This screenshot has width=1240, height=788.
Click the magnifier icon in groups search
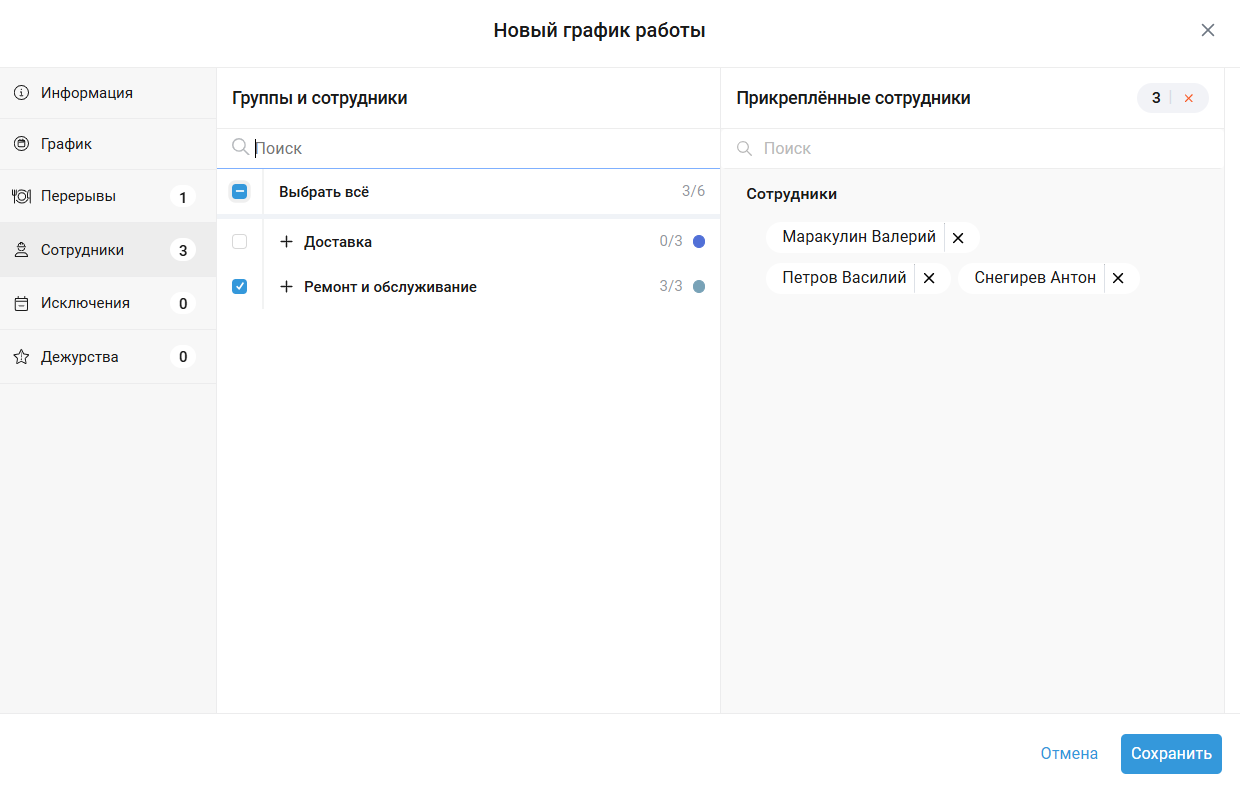point(240,148)
